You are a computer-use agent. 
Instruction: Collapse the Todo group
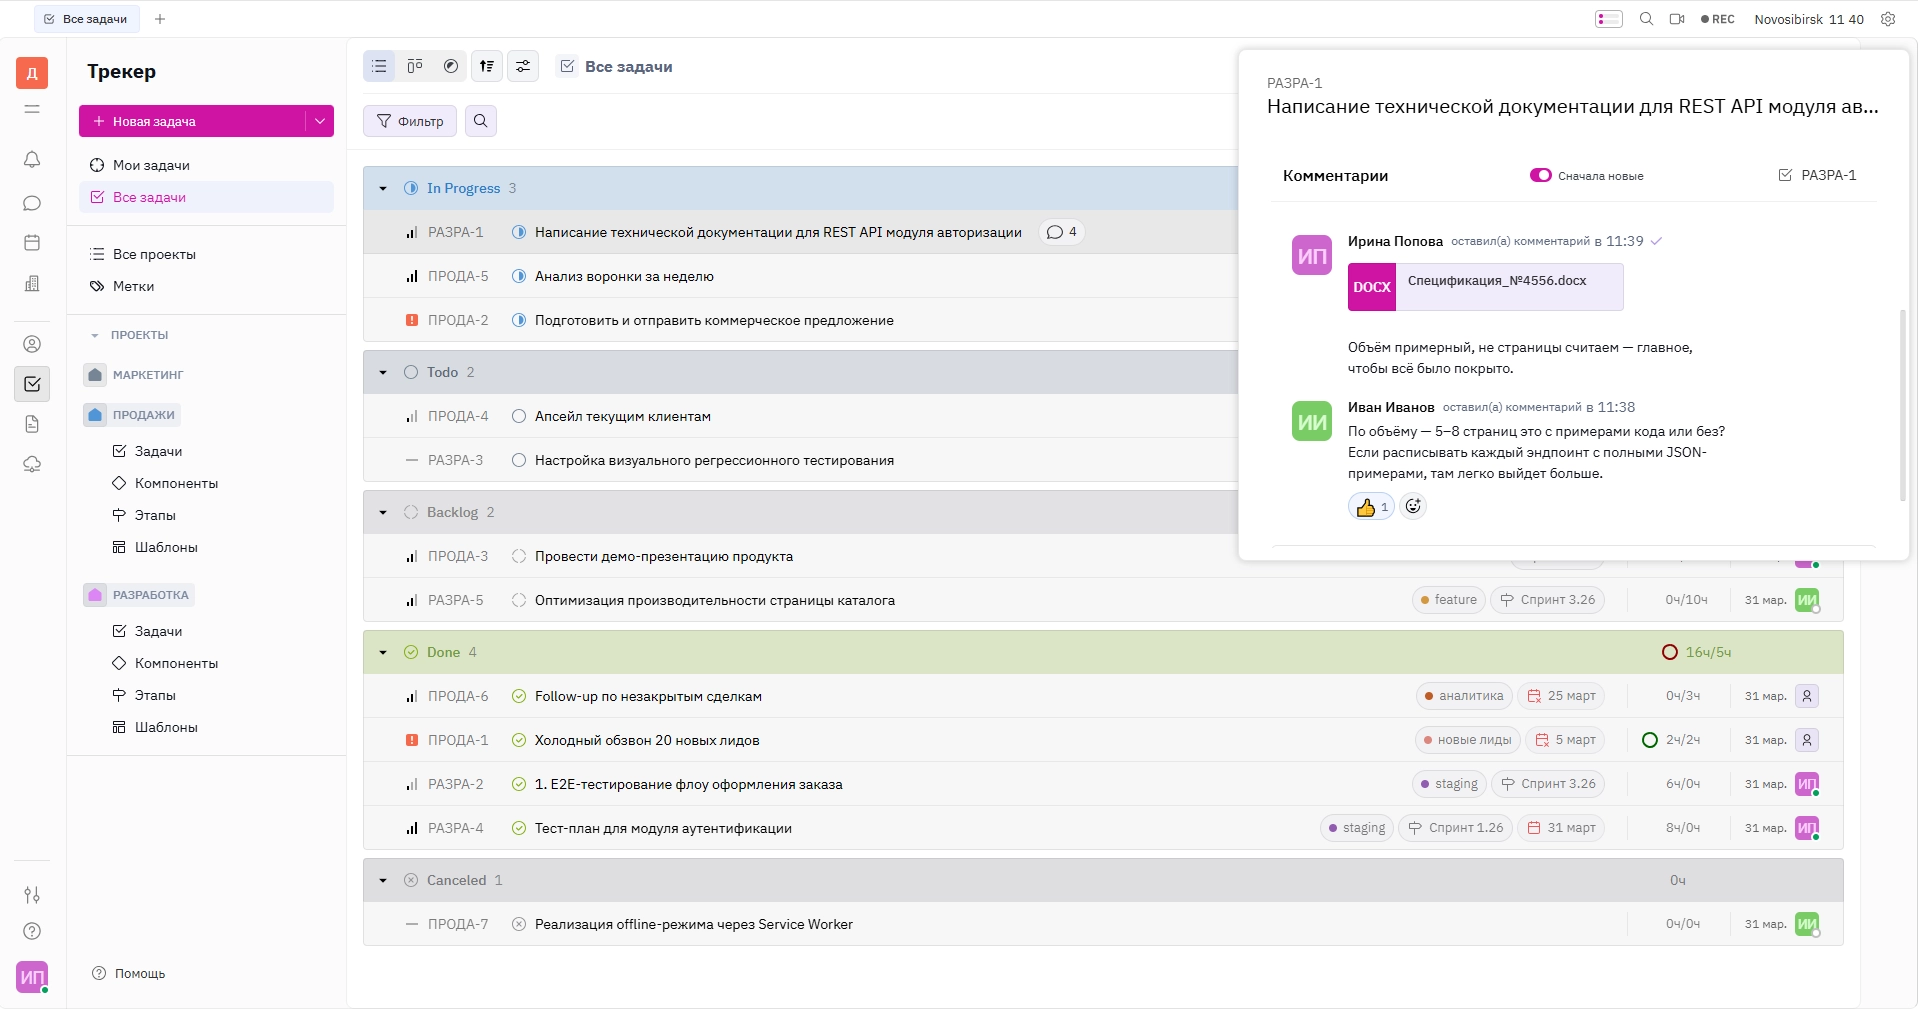(x=383, y=372)
